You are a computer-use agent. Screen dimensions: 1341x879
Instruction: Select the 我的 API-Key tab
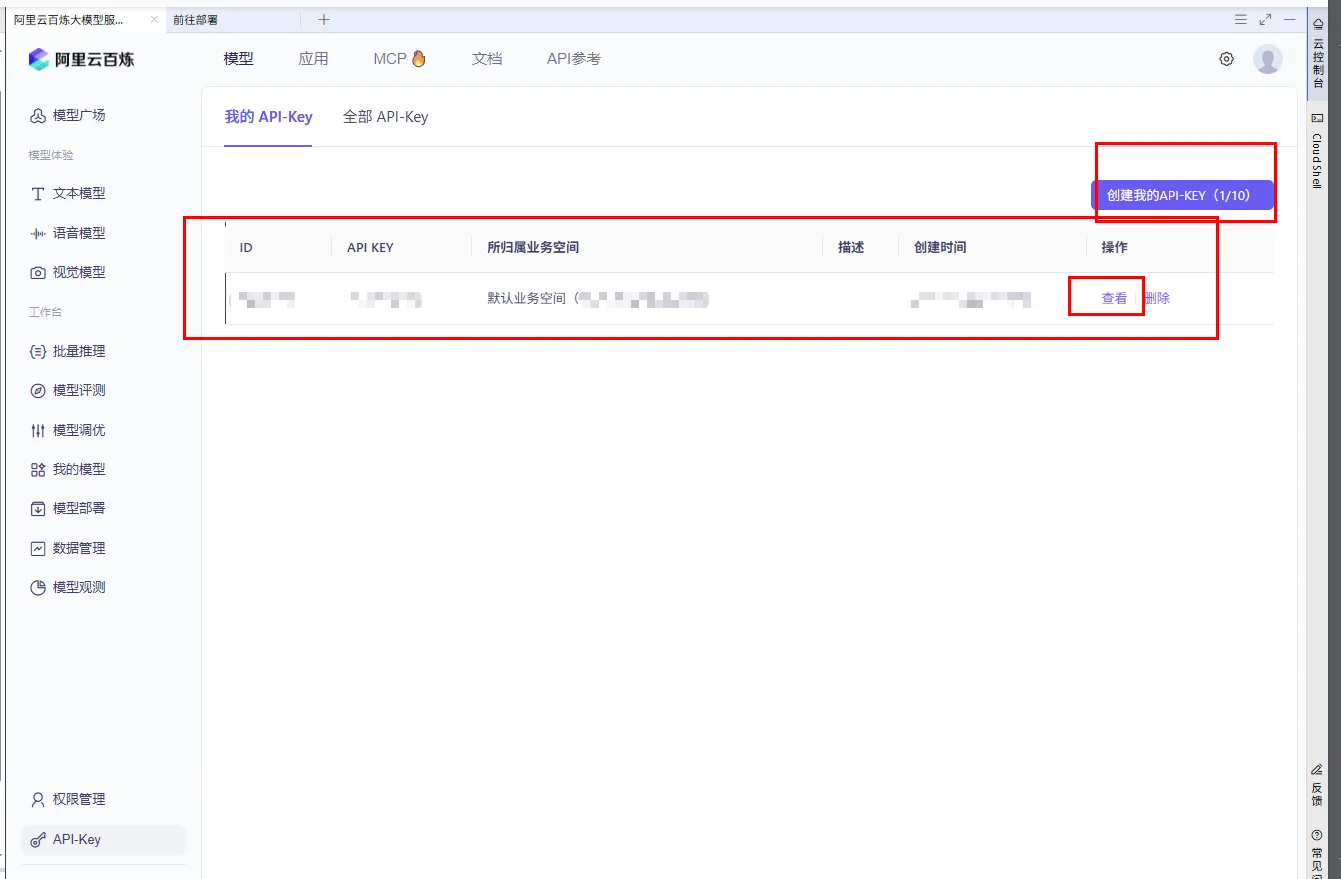[x=268, y=117]
